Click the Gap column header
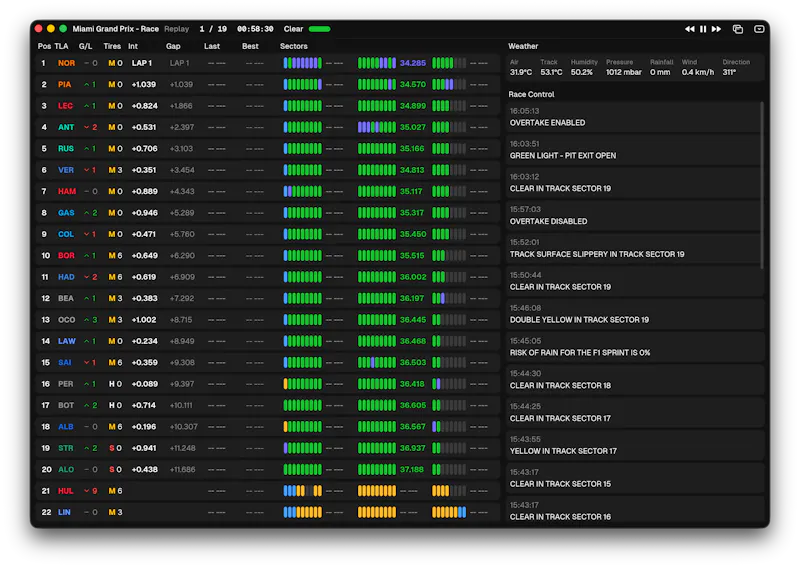Viewport: 800px width, 568px height. [x=173, y=46]
